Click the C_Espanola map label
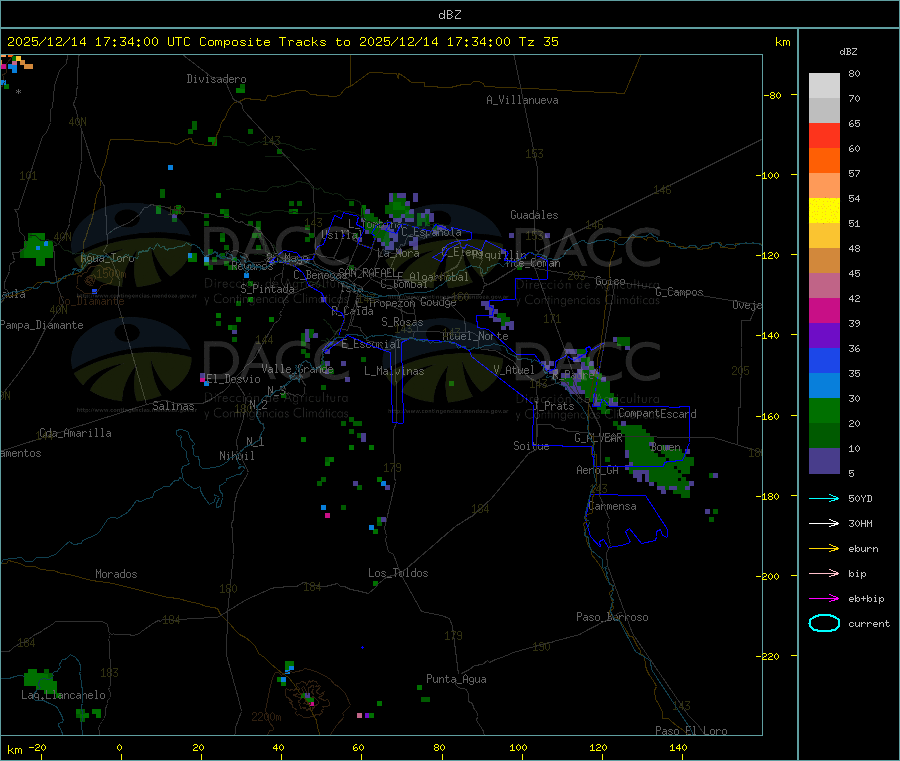The image size is (900, 761). coord(431,232)
